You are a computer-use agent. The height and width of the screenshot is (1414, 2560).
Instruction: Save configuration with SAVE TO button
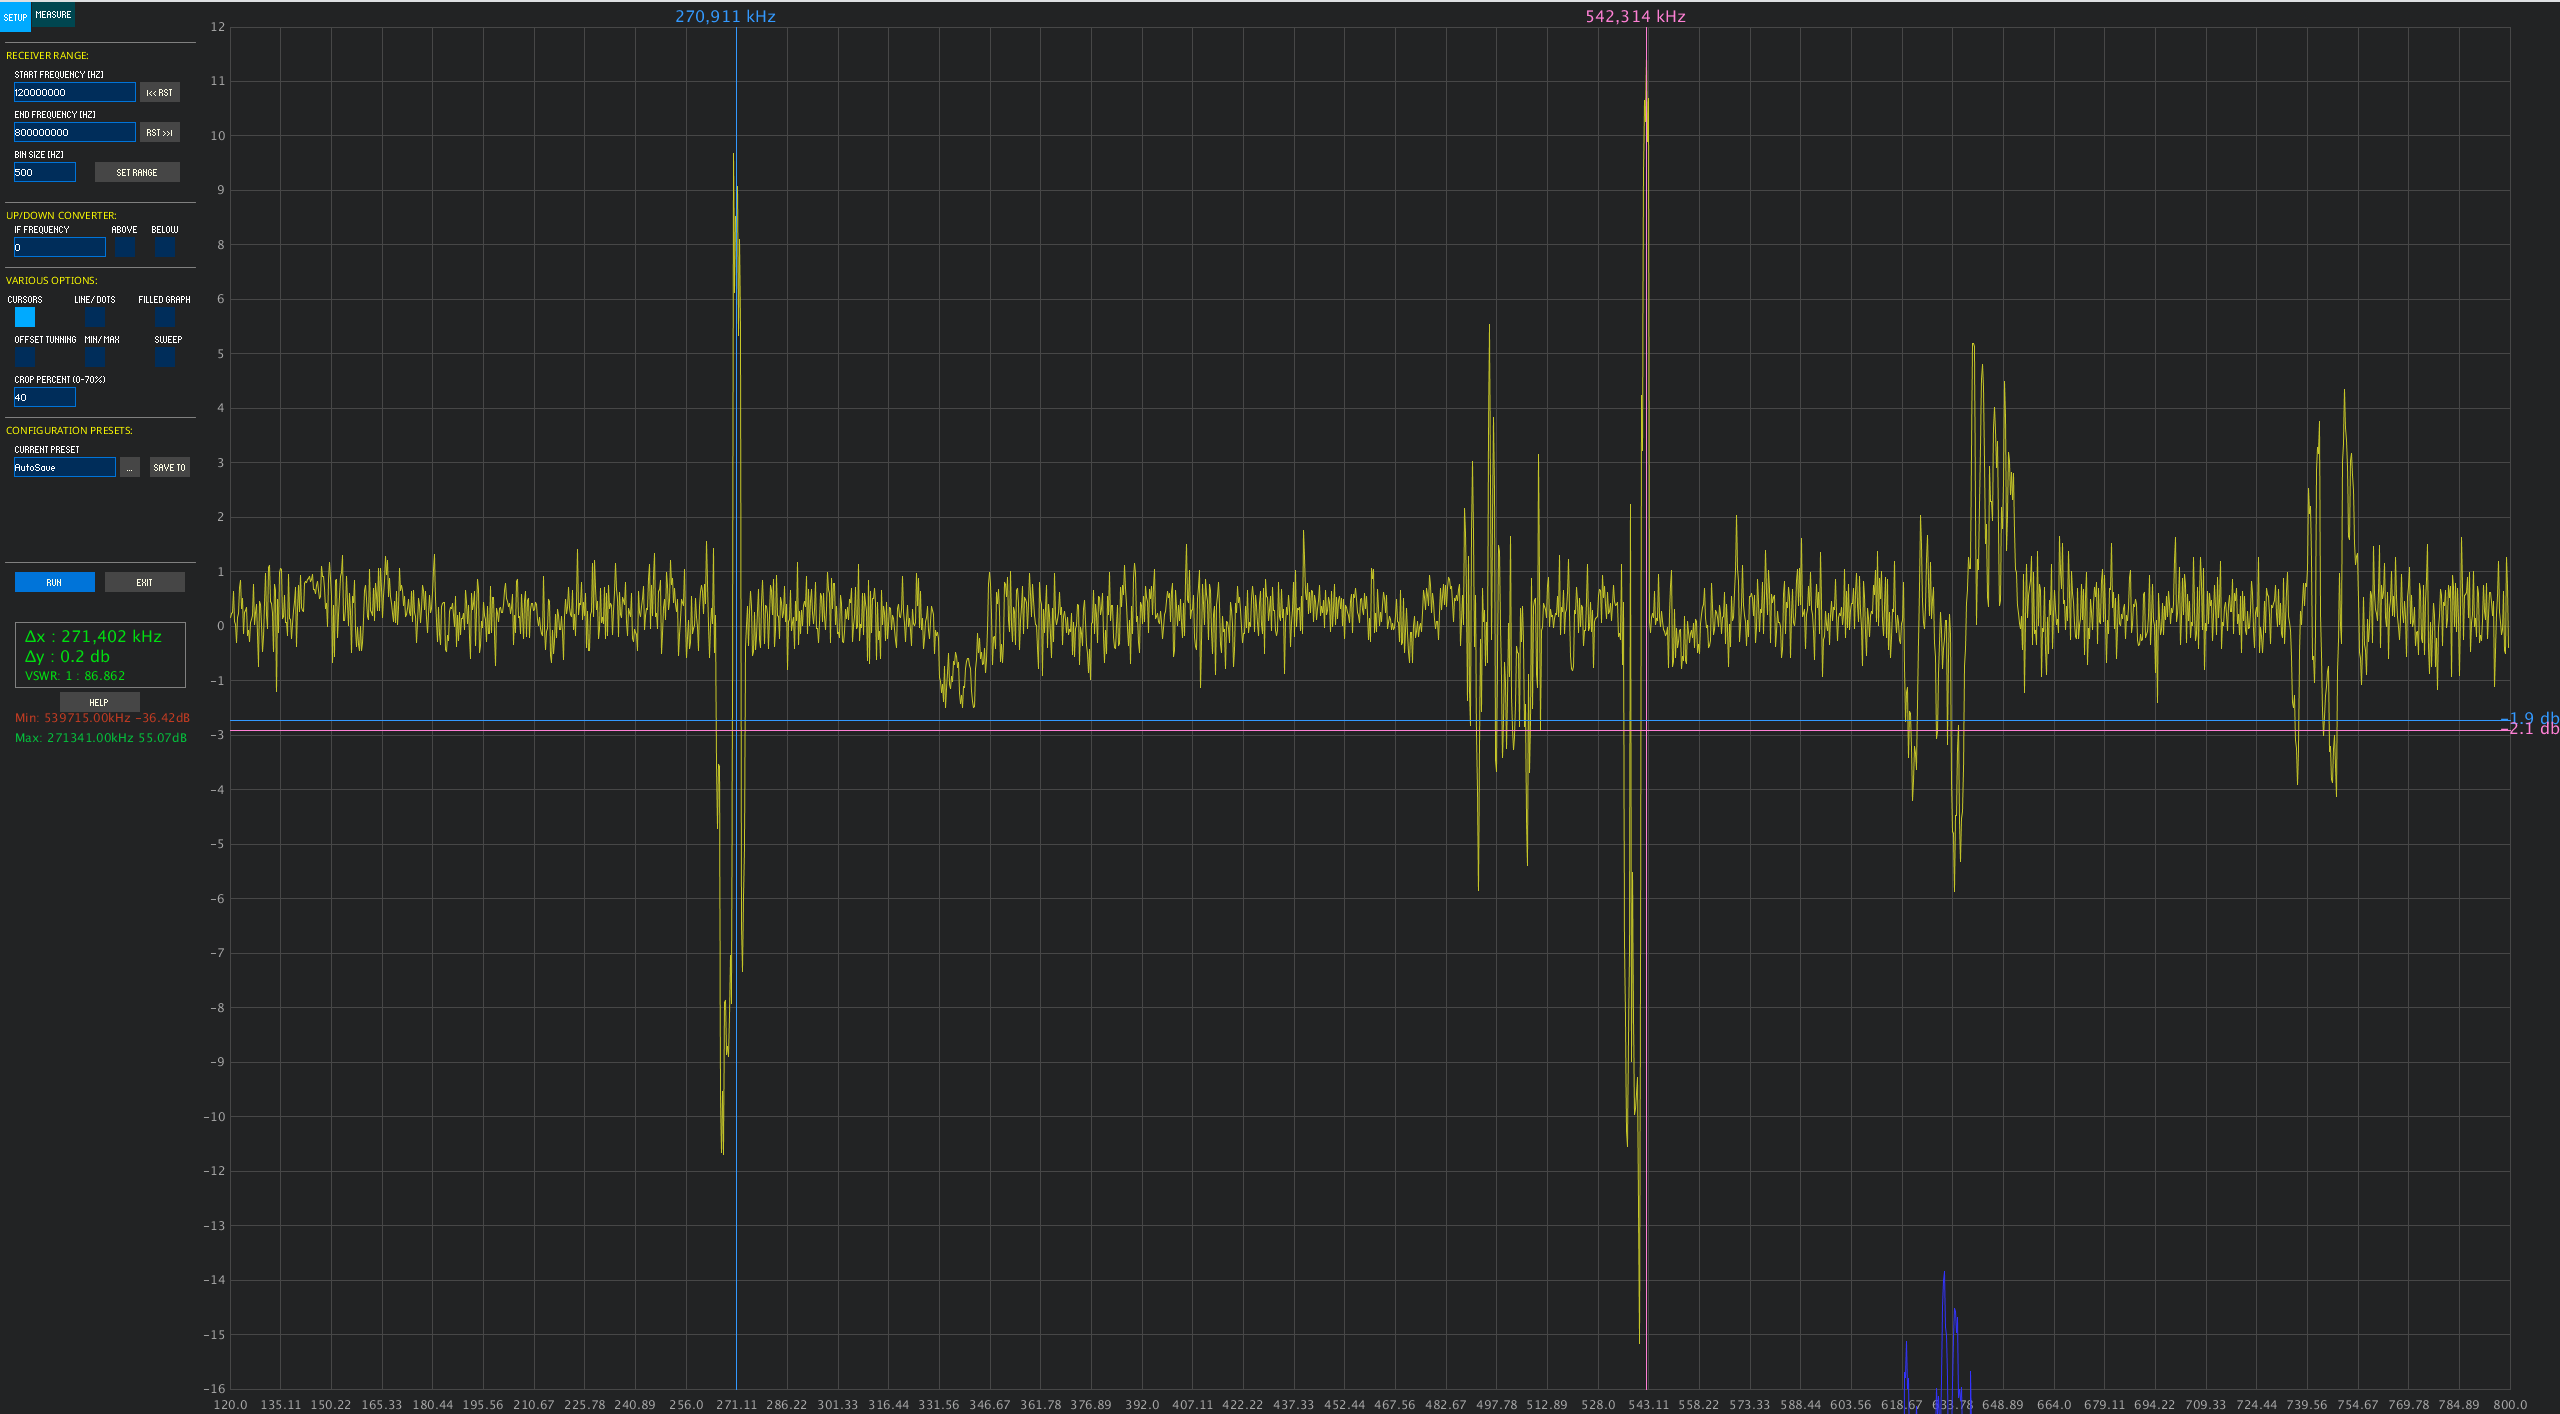[x=169, y=467]
